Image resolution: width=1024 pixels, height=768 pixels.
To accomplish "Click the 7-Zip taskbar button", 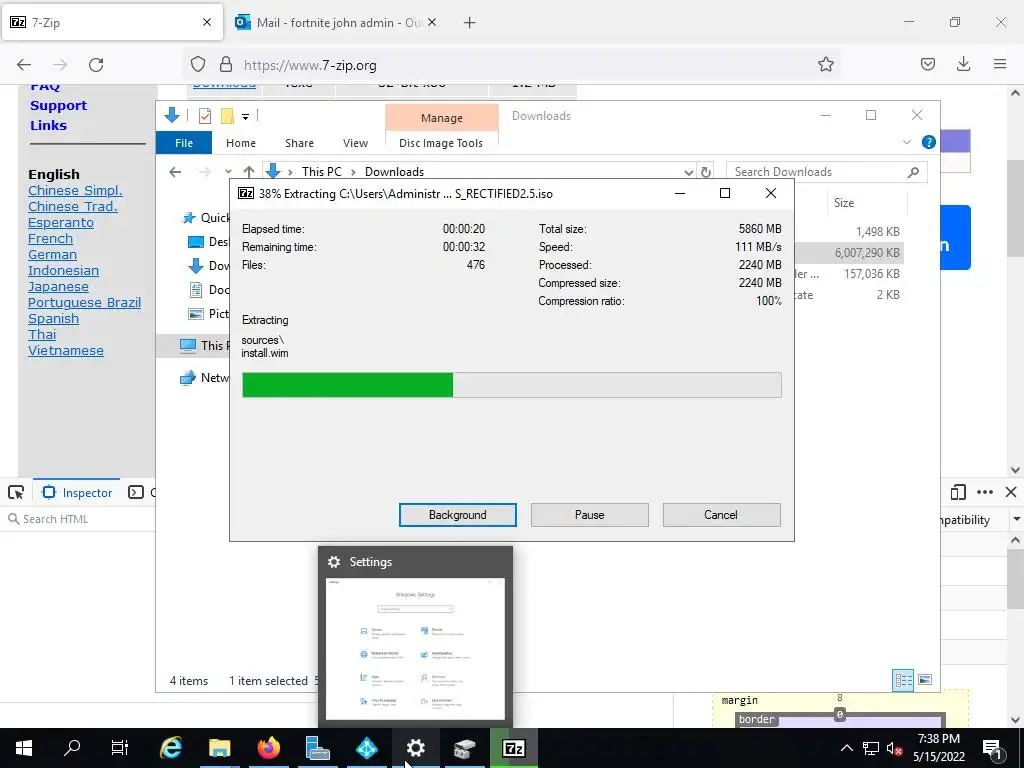I will 513,748.
